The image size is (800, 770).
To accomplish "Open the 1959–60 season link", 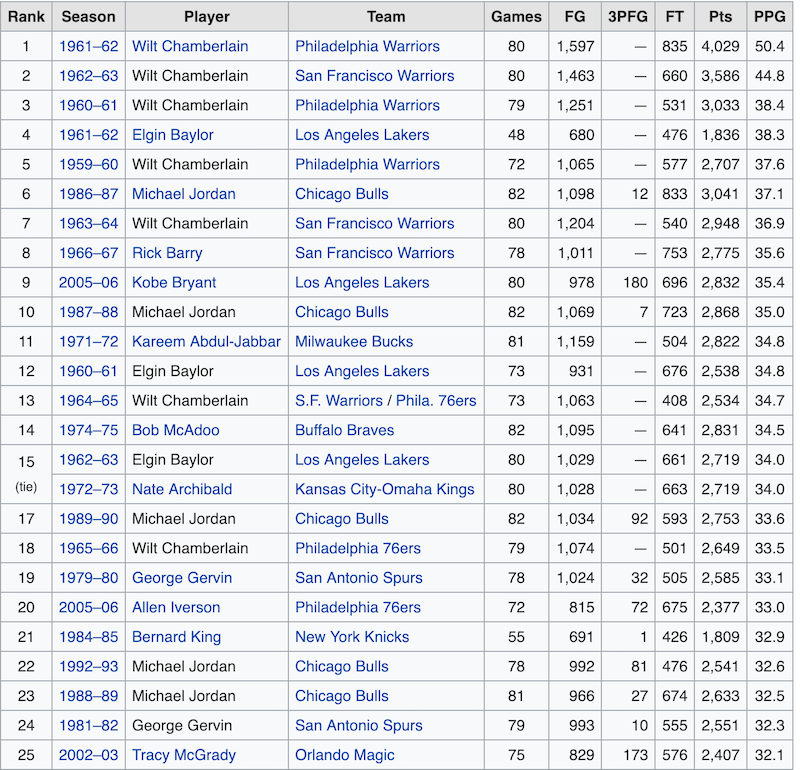I will pyautogui.click(x=88, y=165).
